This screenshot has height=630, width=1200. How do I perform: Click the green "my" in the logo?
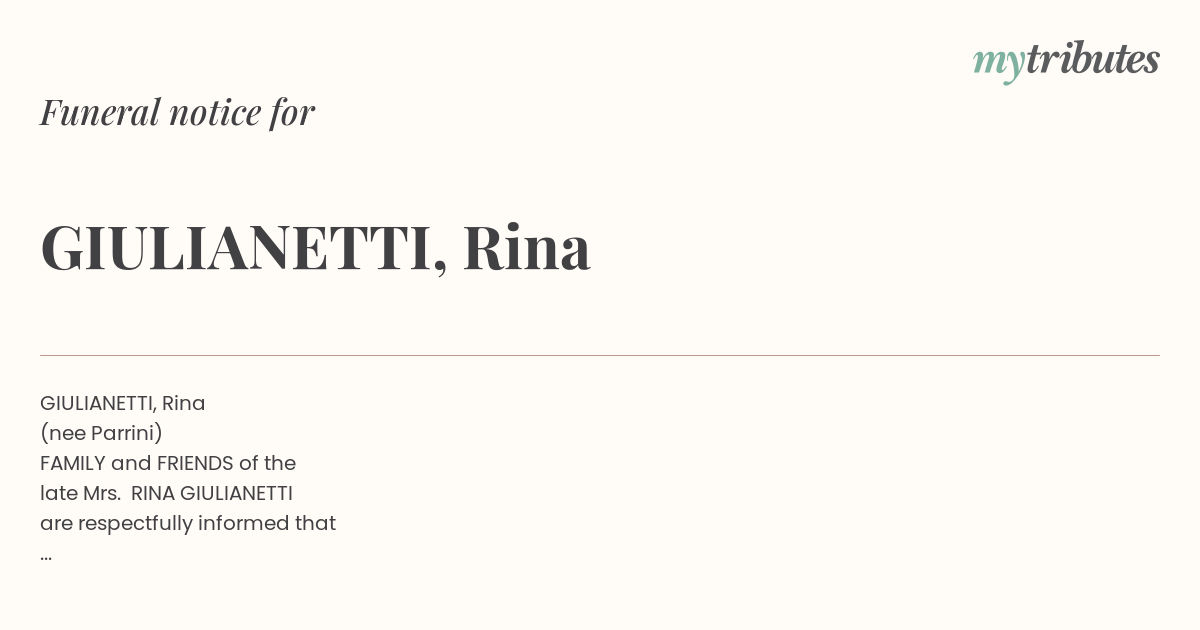pos(998,64)
